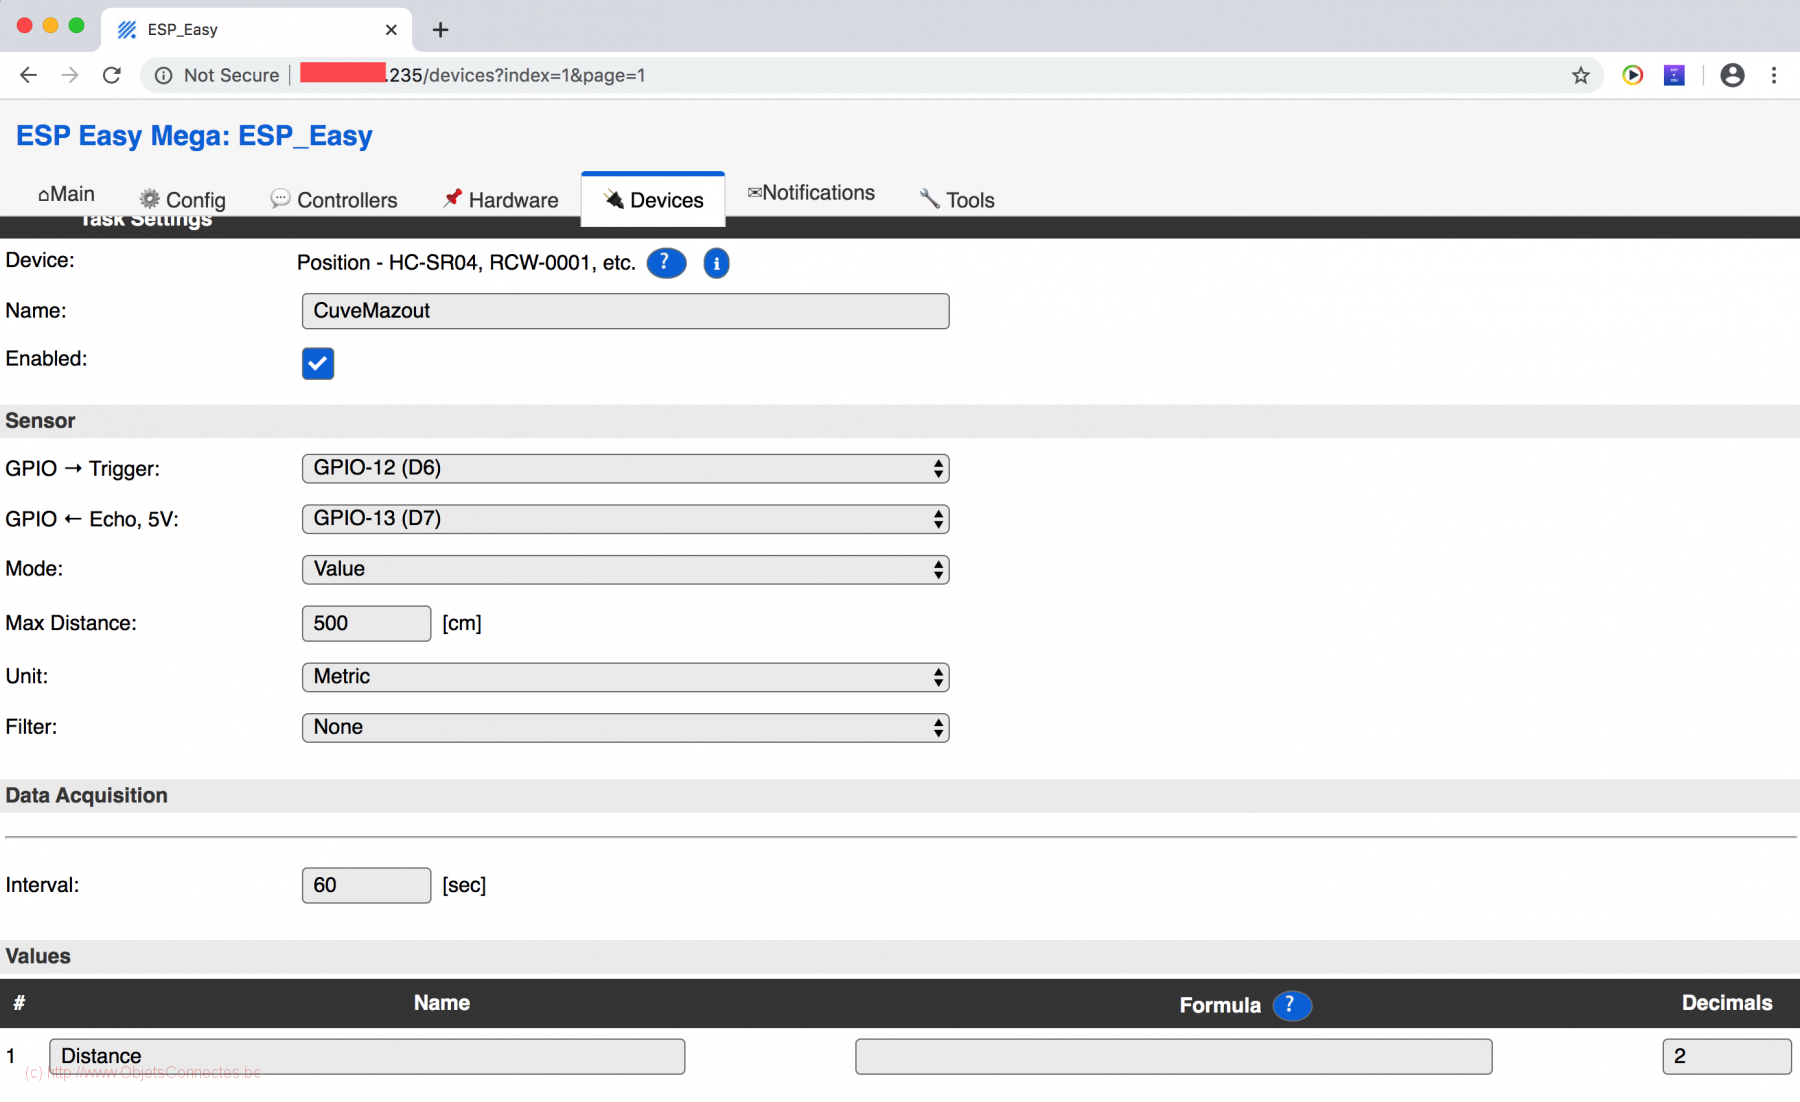Open a new browser tab with plus icon
The width and height of the screenshot is (1800, 1102).
440,30
